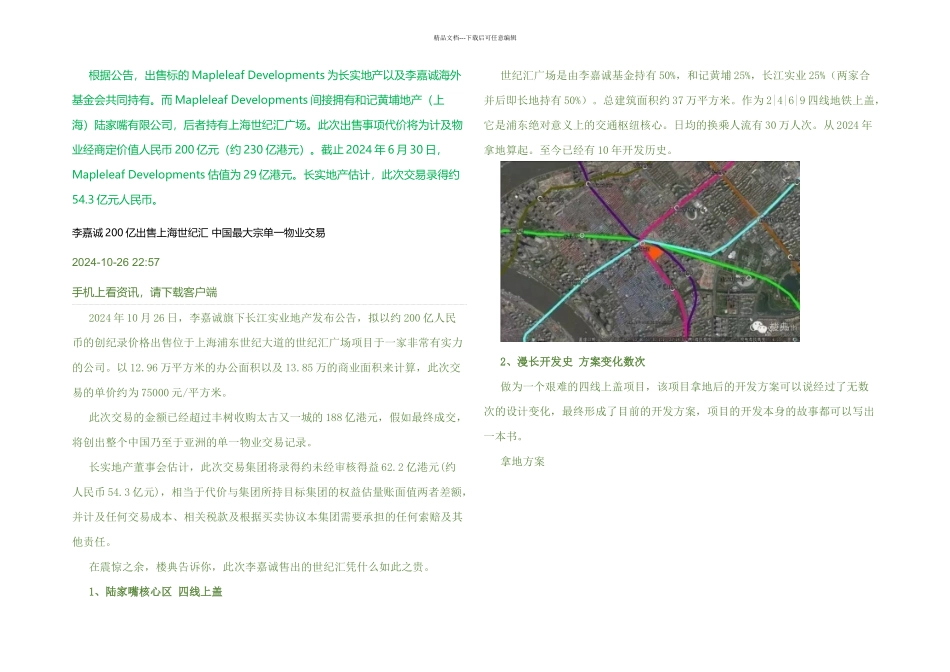Click the line starting '次的设计变化，最终形成了'

(679, 411)
